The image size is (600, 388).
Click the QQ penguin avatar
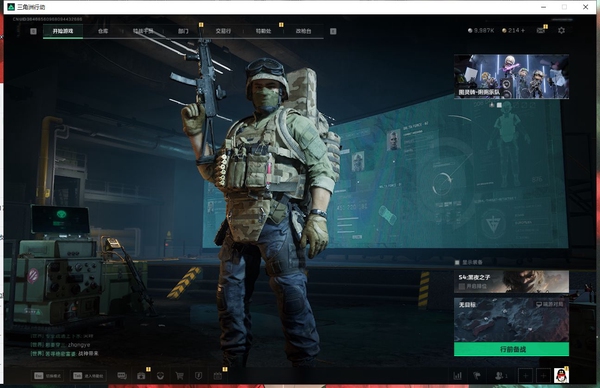point(561,375)
